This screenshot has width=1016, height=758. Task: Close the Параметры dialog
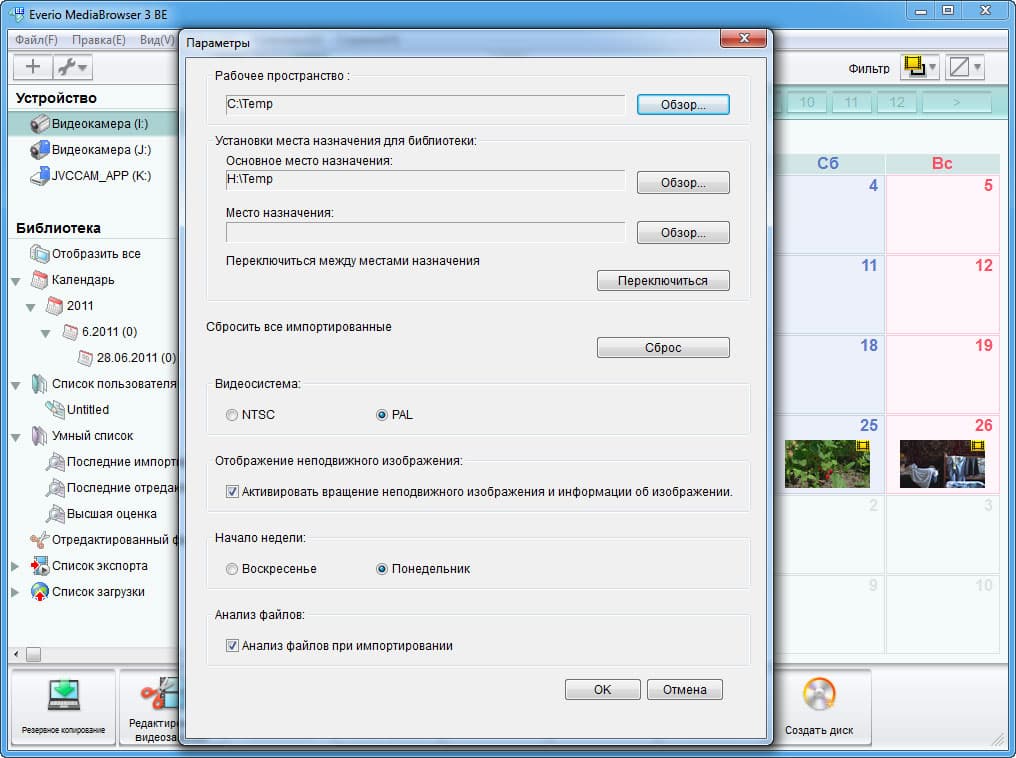[743, 38]
